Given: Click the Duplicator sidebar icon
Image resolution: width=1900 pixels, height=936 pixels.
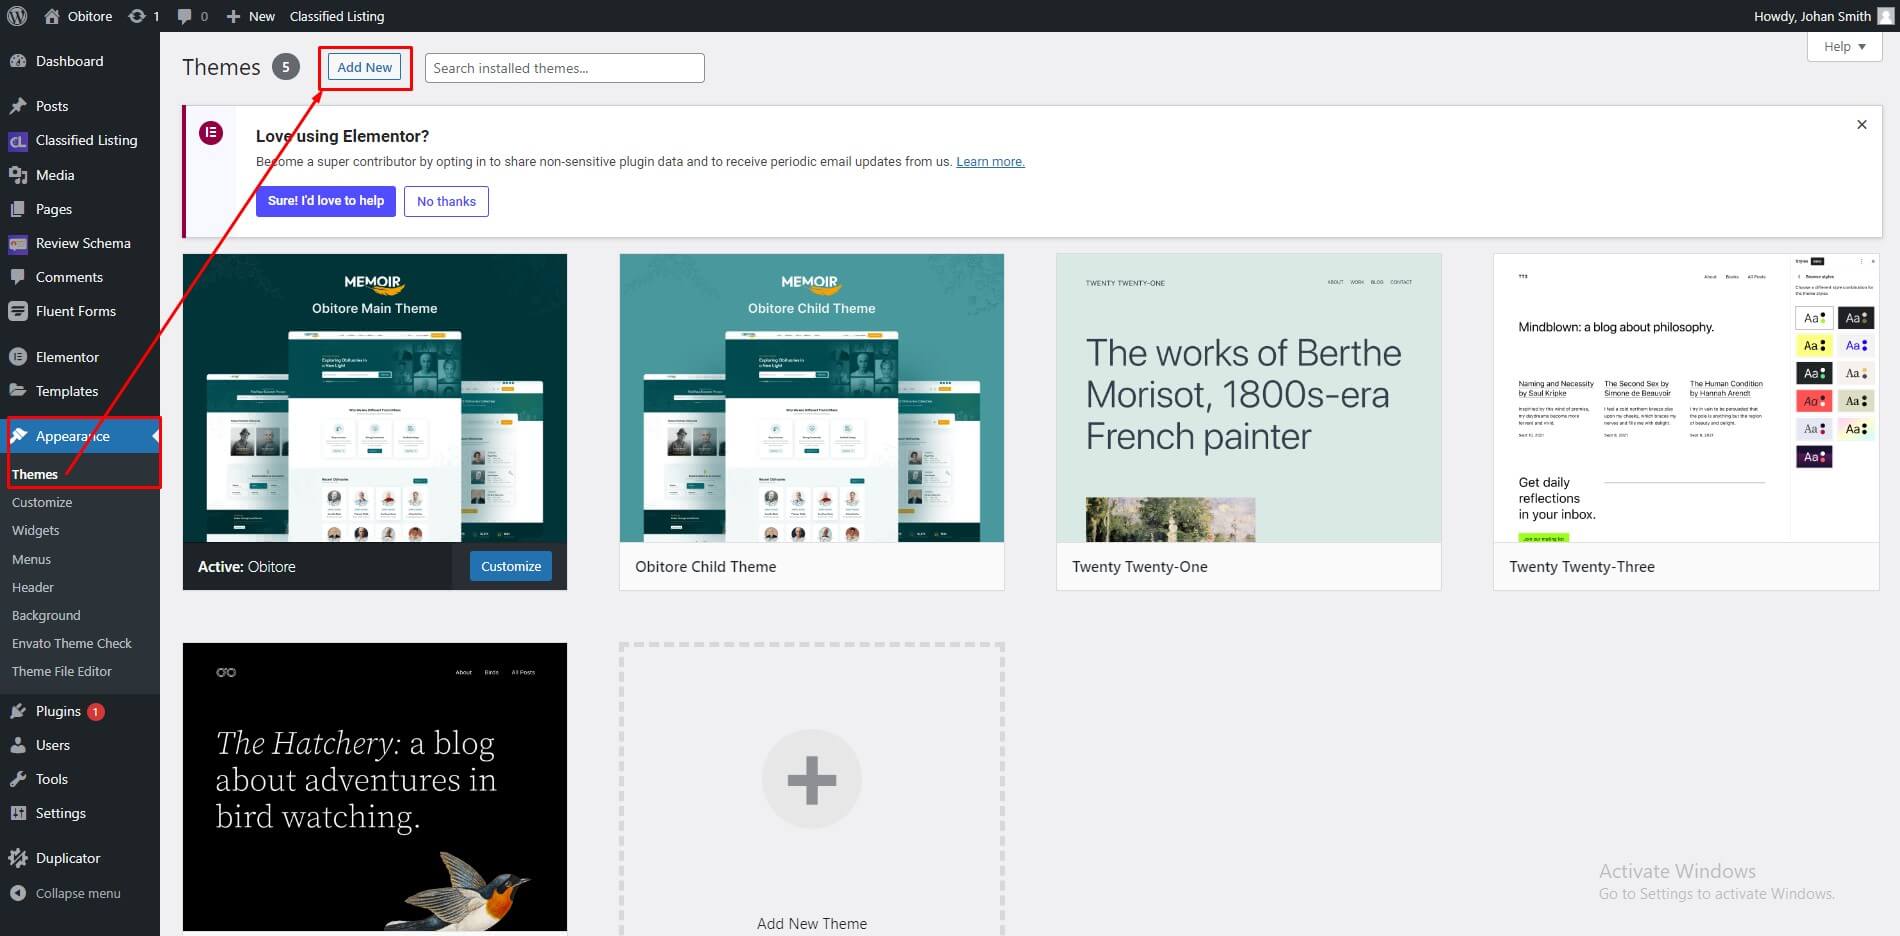Looking at the screenshot, I should coord(18,858).
